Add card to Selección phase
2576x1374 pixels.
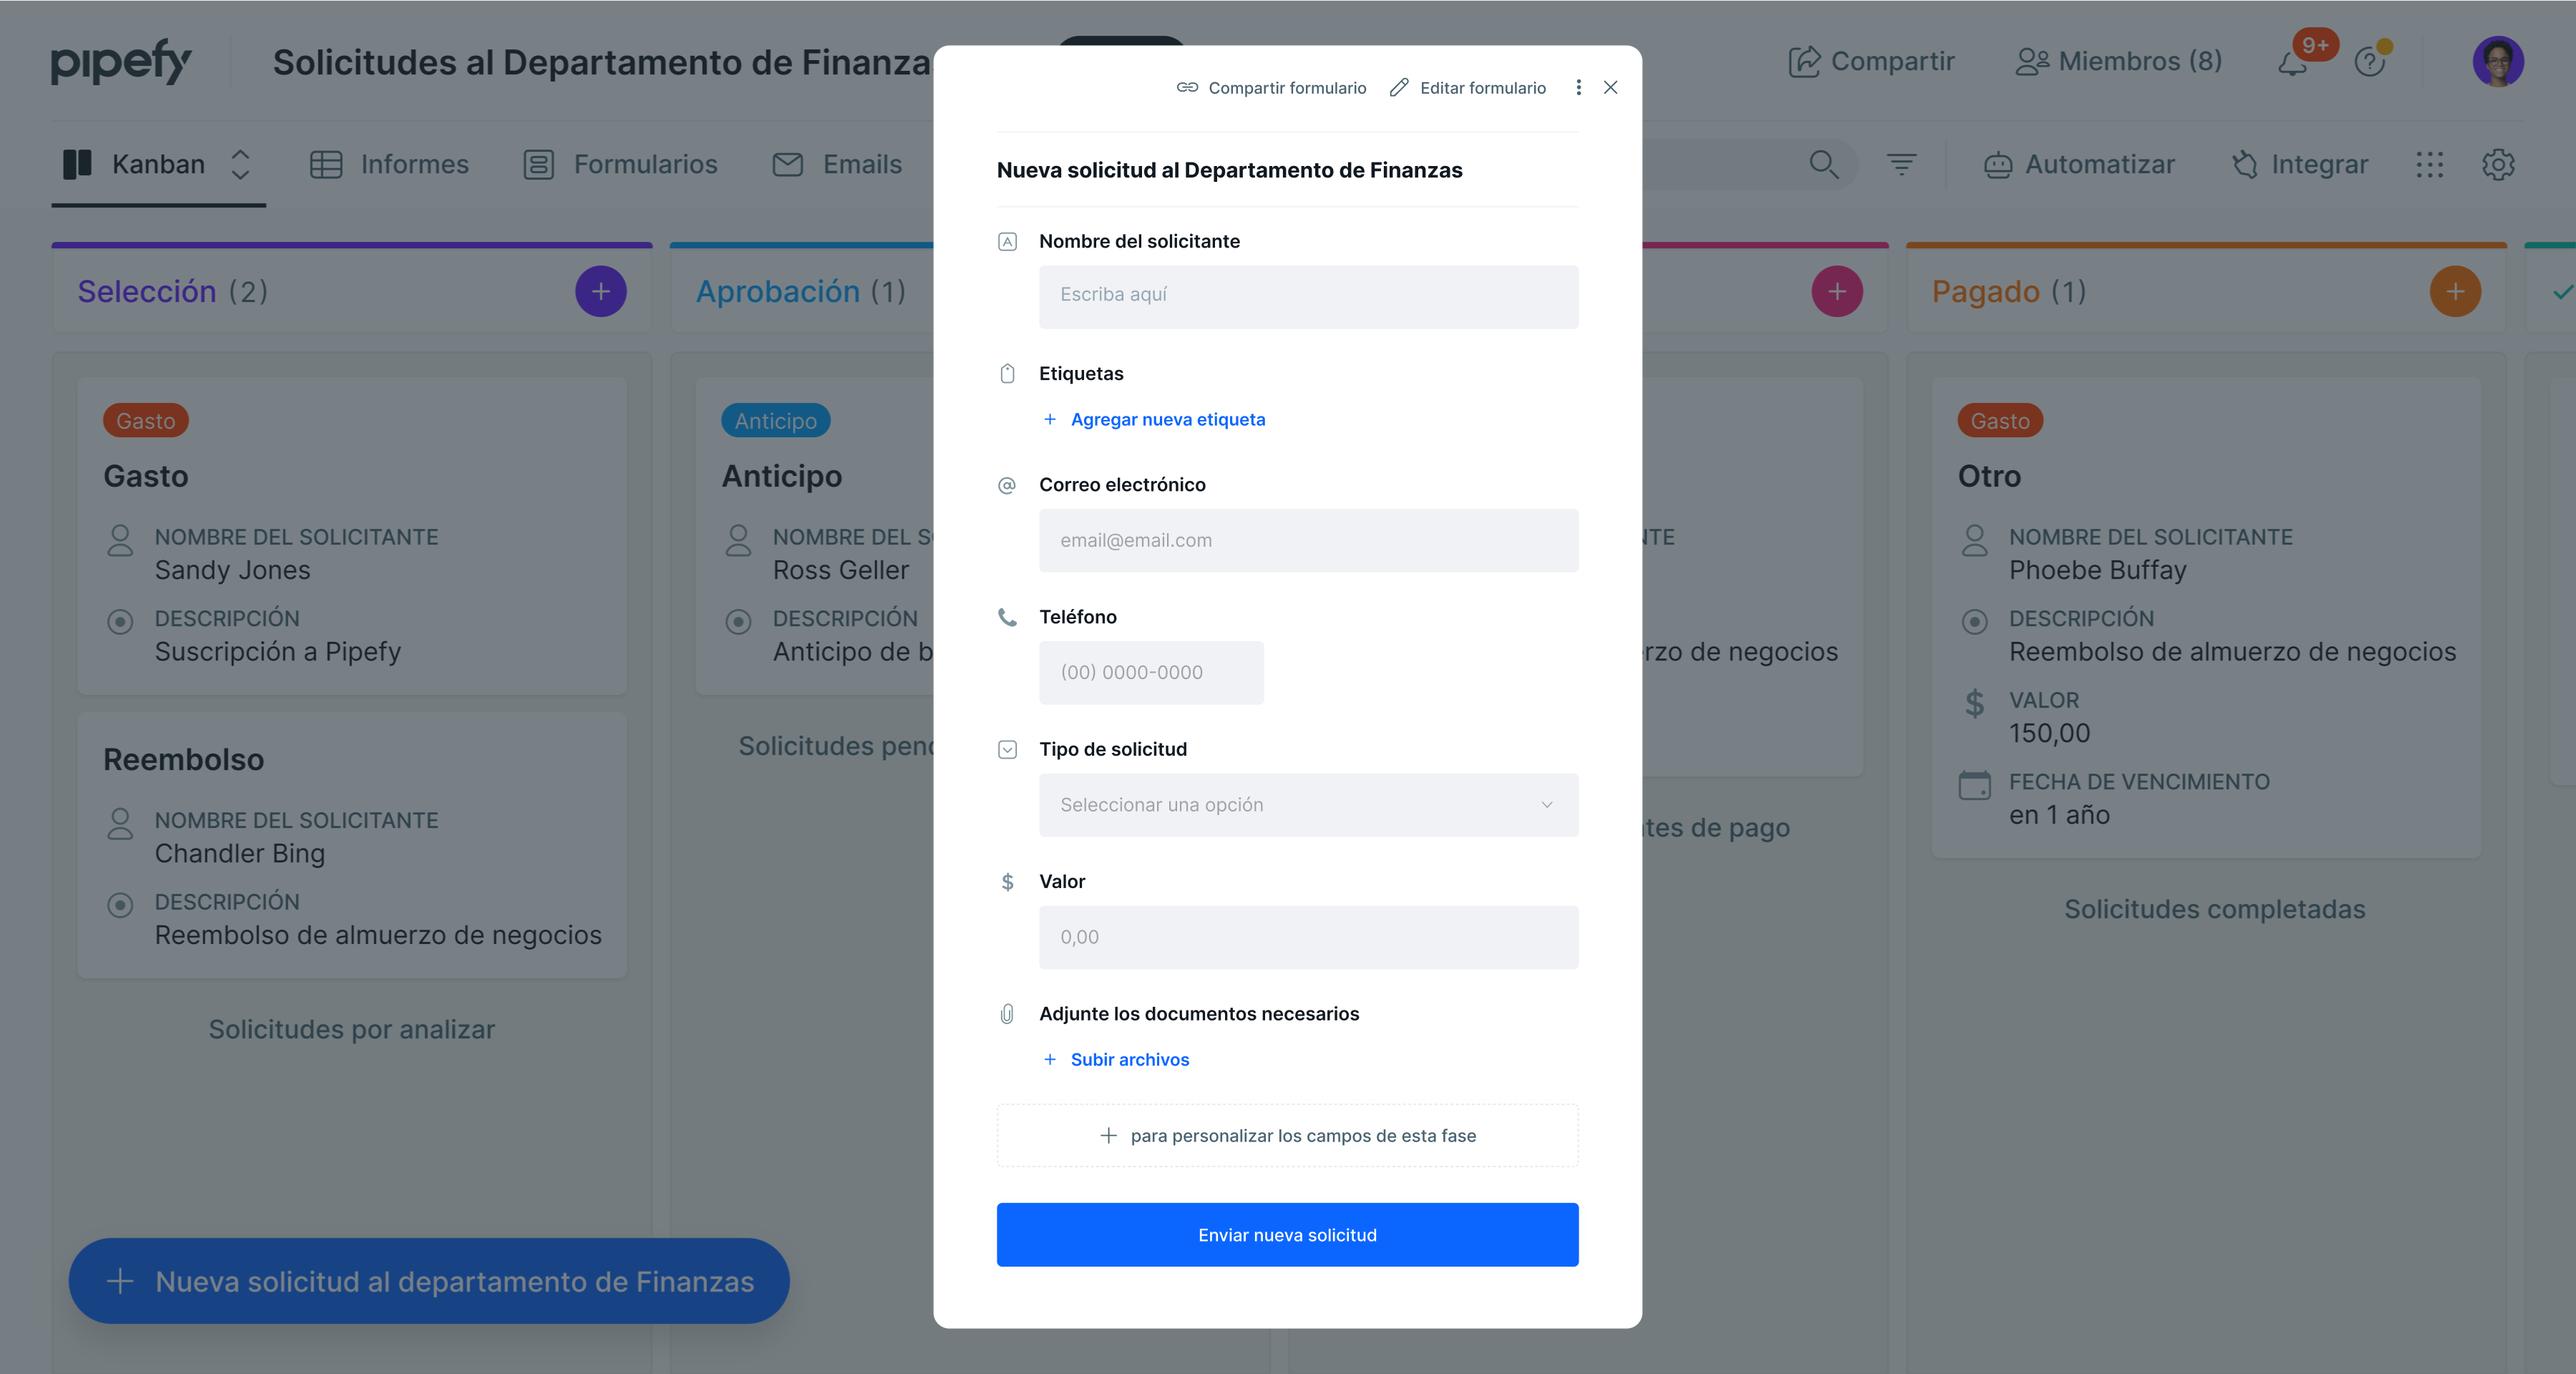(600, 291)
